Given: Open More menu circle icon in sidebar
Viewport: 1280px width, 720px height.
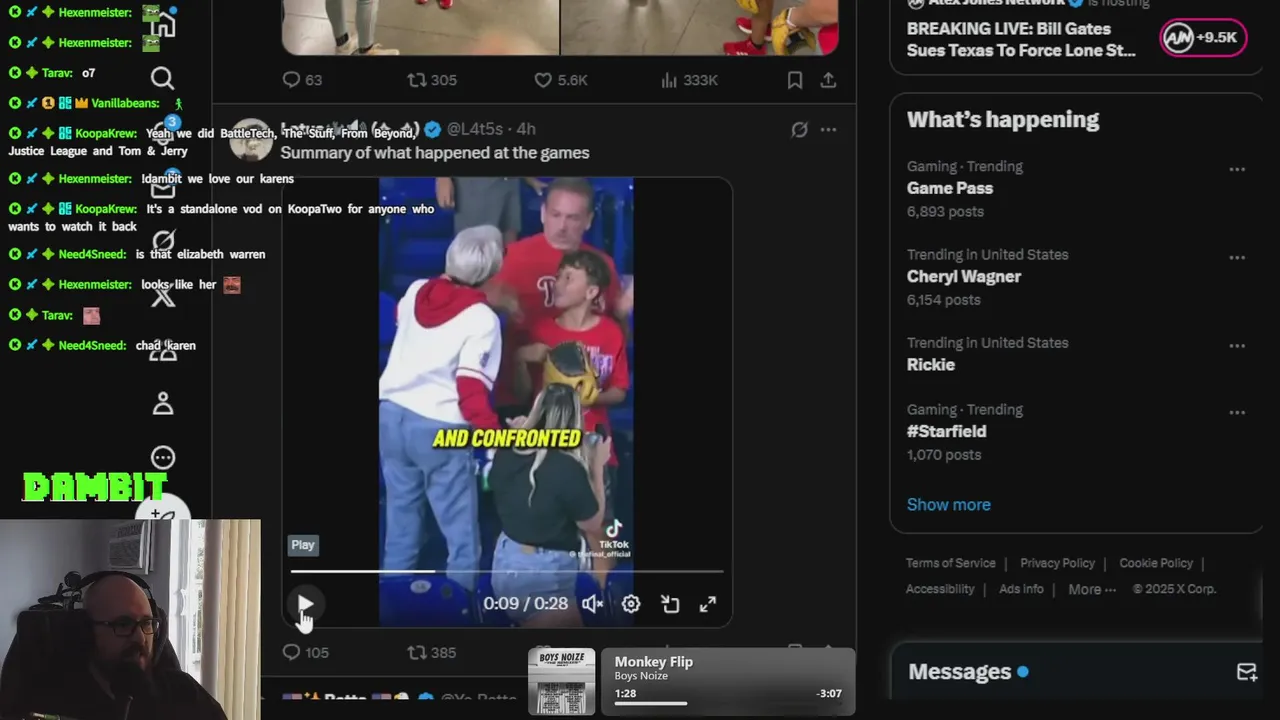Looking at the screenshot, I should (163, 457).
